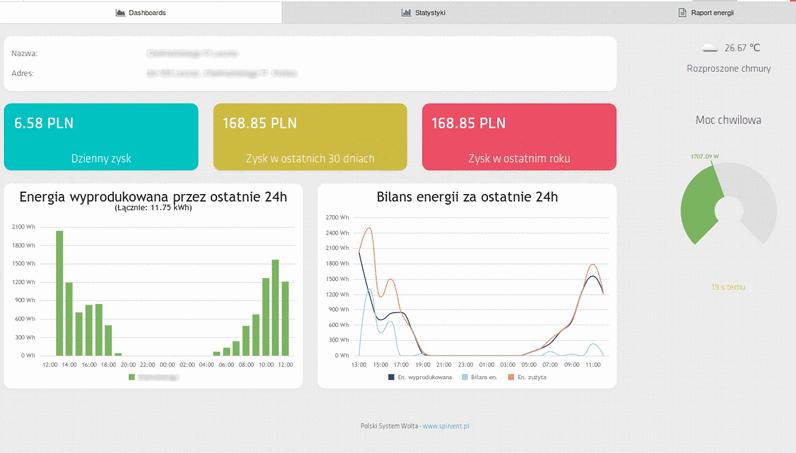The width and height of the screenshot is (796, 453).
Task: Click the Moc chwilowa heading
Action: [728, 120]
